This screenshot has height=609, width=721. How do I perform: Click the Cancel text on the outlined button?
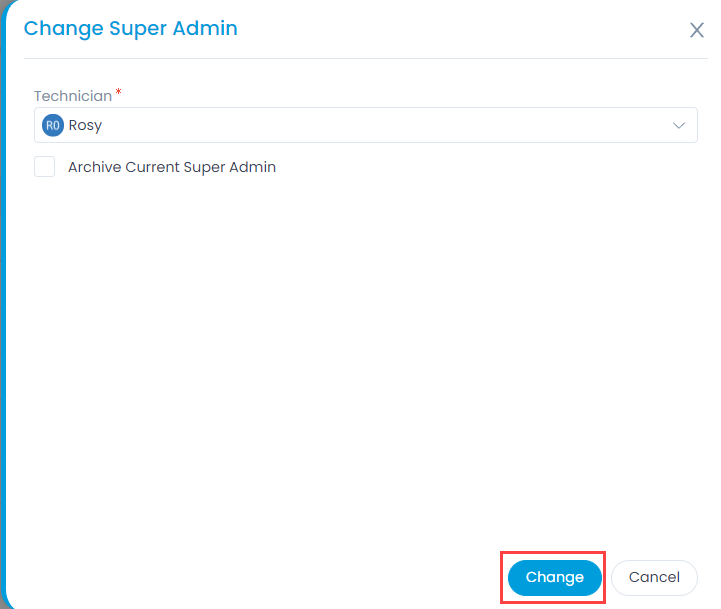[x=654, y=577]
